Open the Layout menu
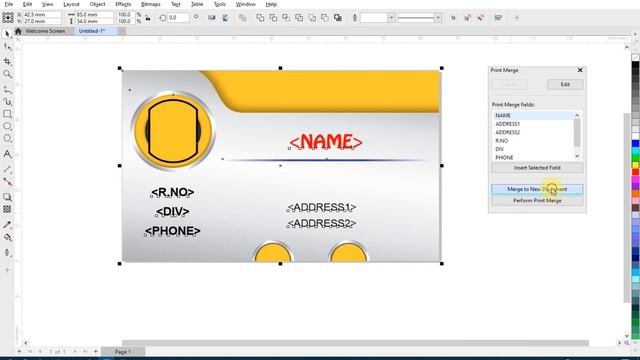640x360 pixels. point(71,4)
